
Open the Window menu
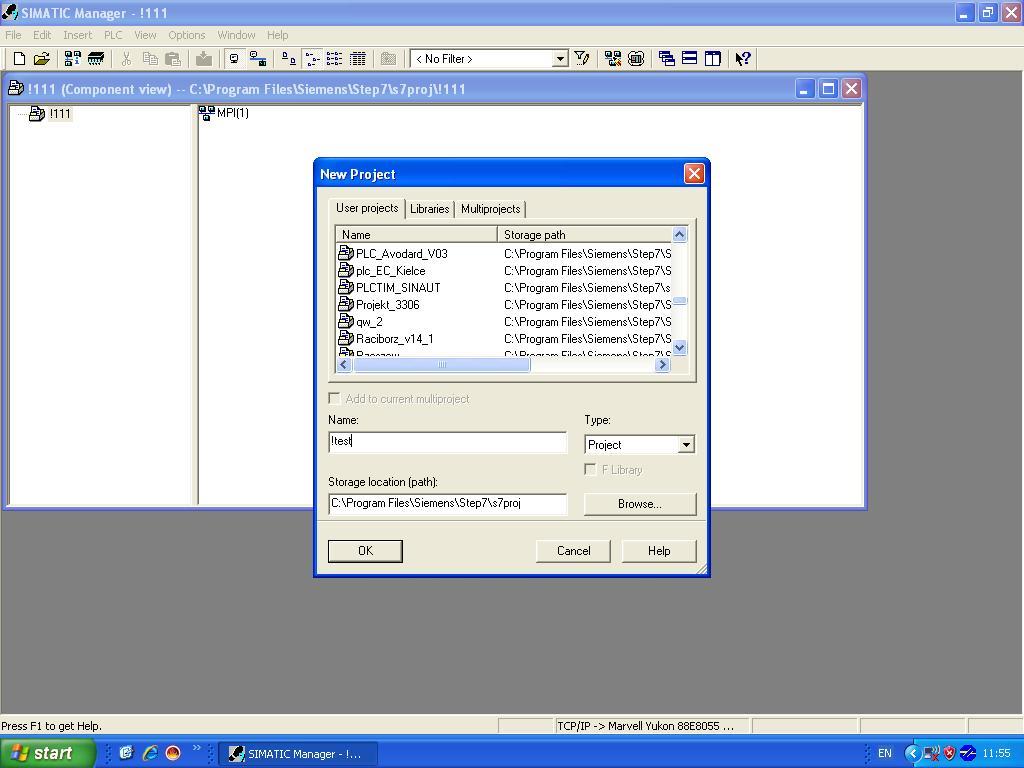236,35
